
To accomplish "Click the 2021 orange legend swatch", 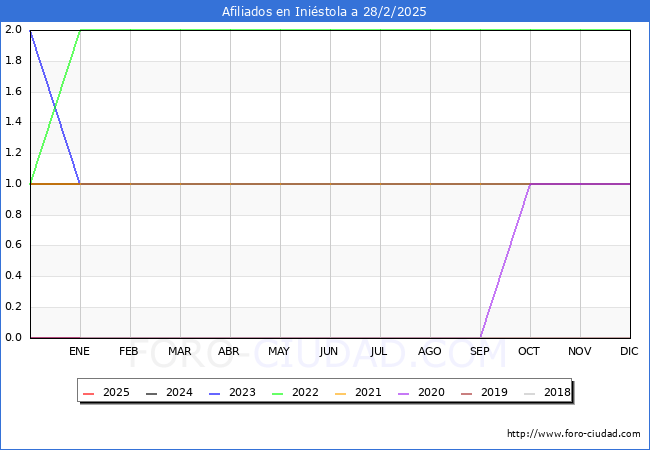I will click(x=340, y=393).
